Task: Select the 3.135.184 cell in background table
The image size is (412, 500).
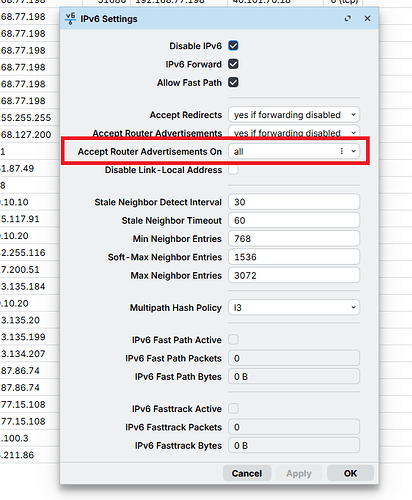Action: click(23, 286)
